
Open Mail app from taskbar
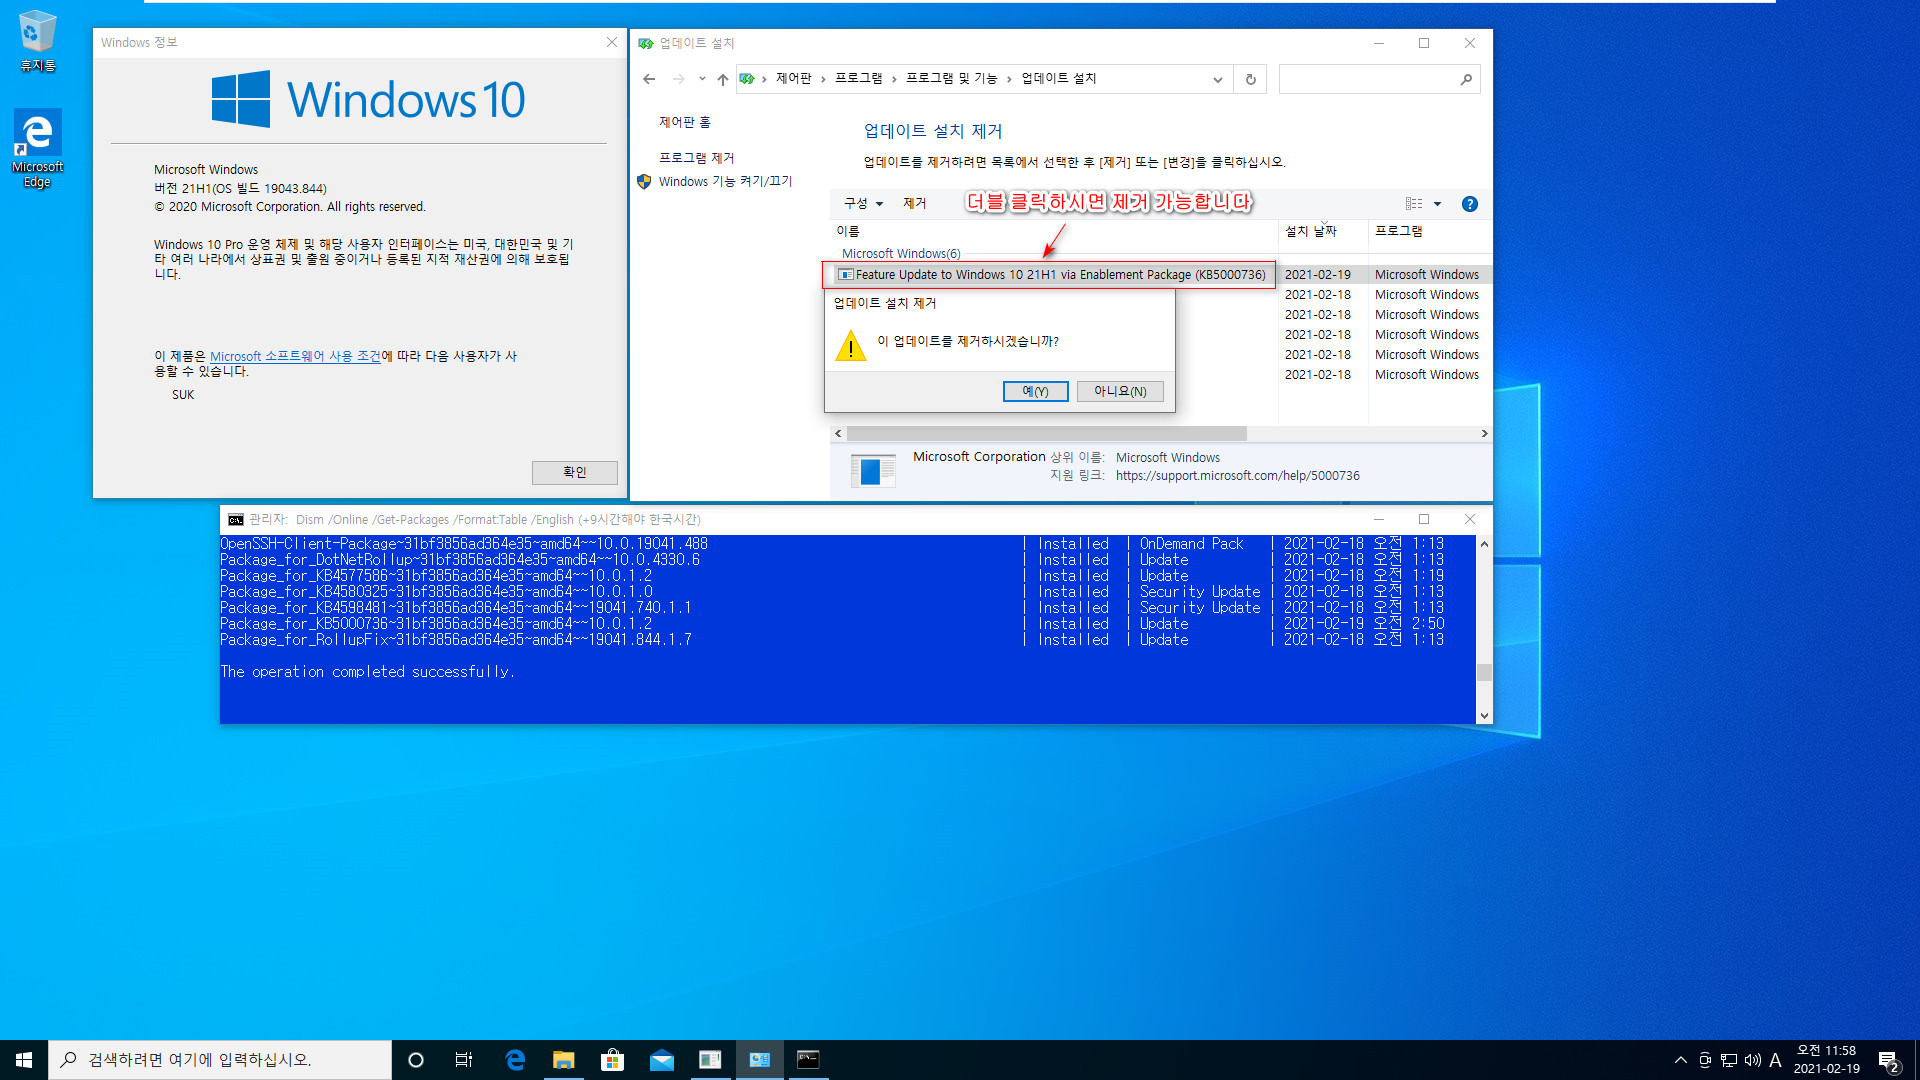pyautogui.click(x=661, y=1060)
